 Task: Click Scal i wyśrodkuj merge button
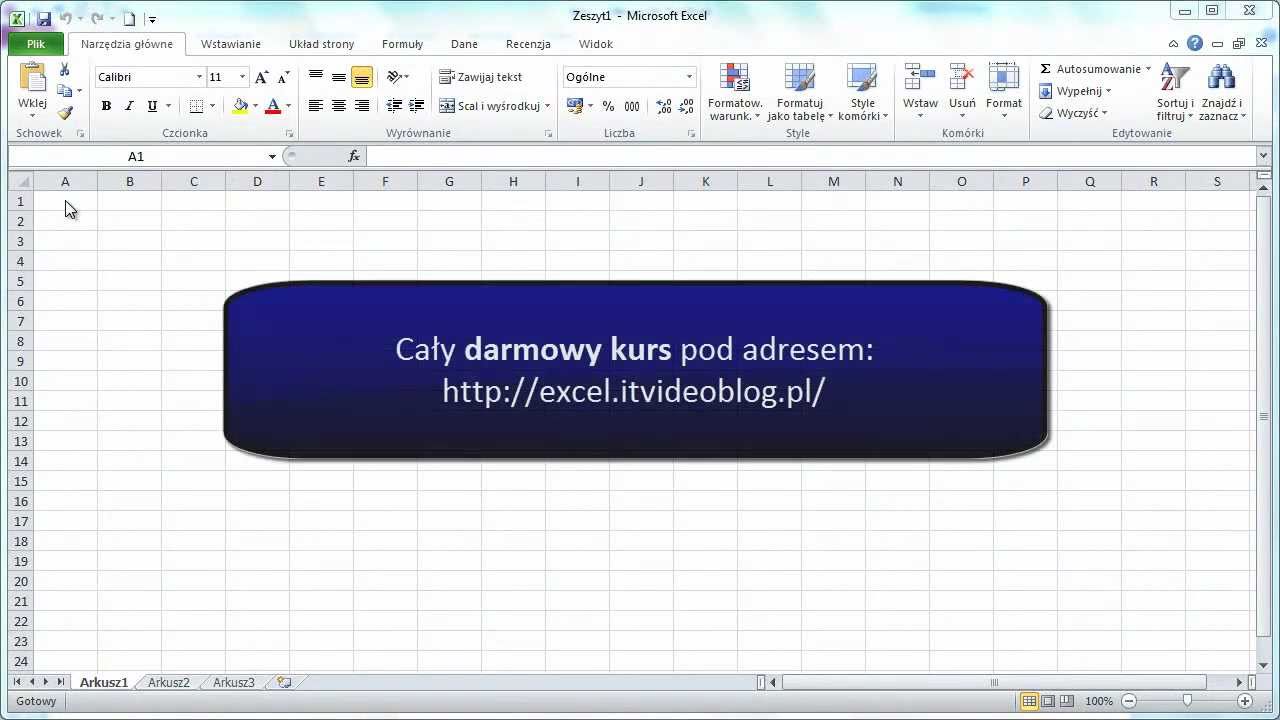(x=490, y=106)
